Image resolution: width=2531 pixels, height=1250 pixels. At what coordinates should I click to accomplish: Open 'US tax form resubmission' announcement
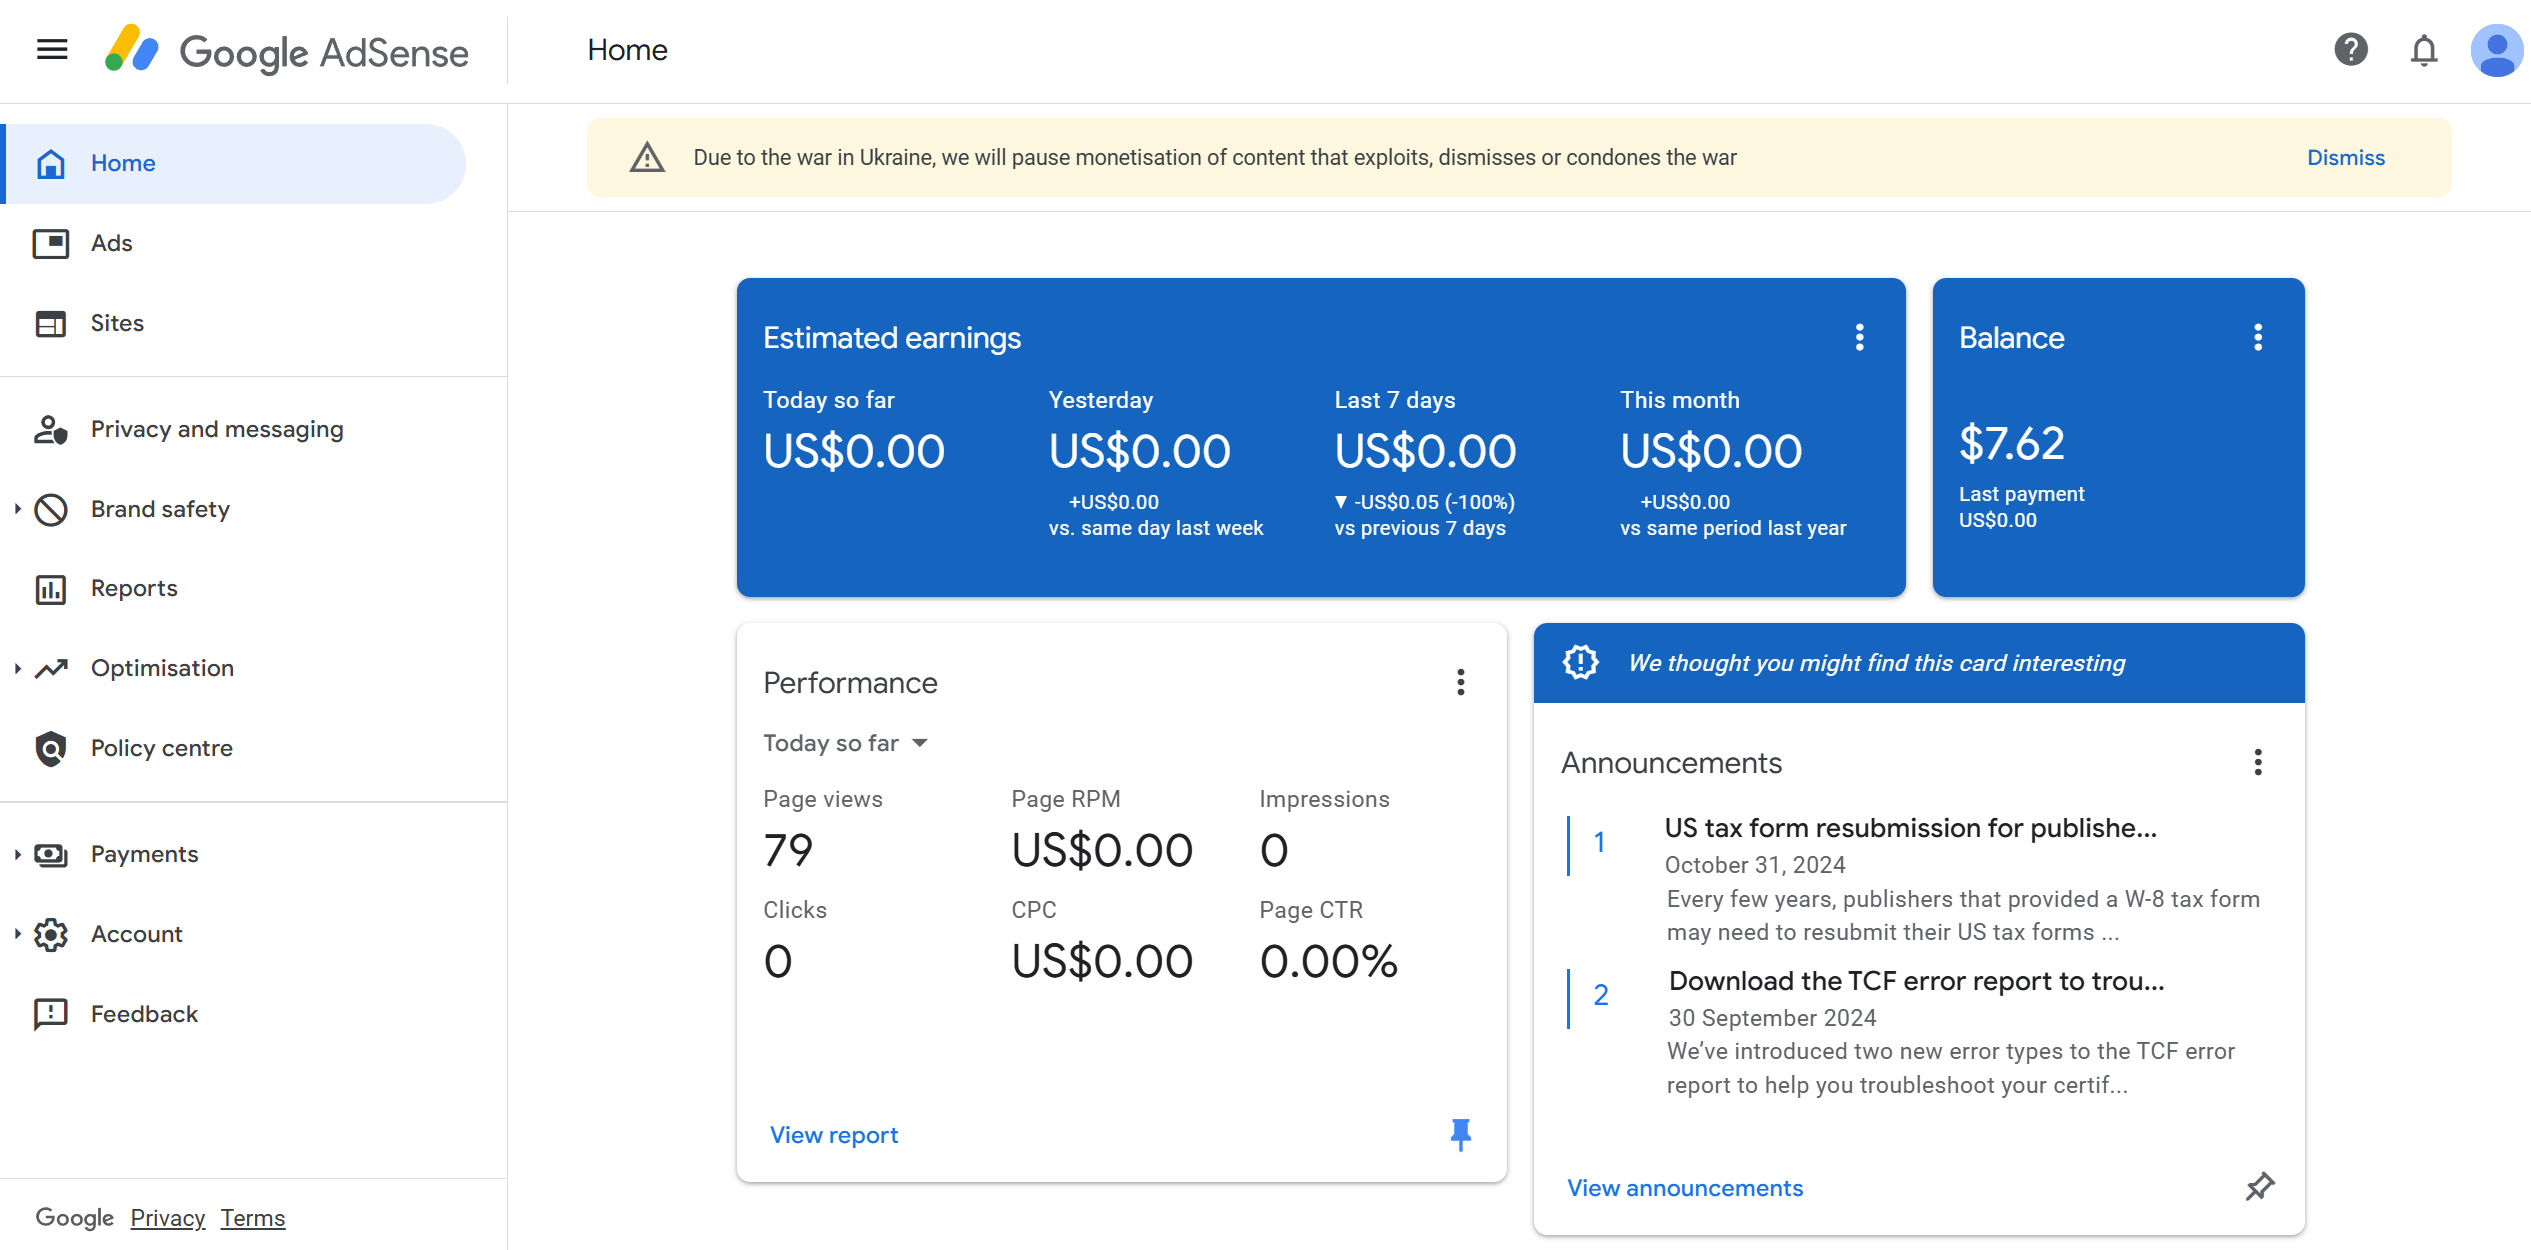[x=1910, y=828]
